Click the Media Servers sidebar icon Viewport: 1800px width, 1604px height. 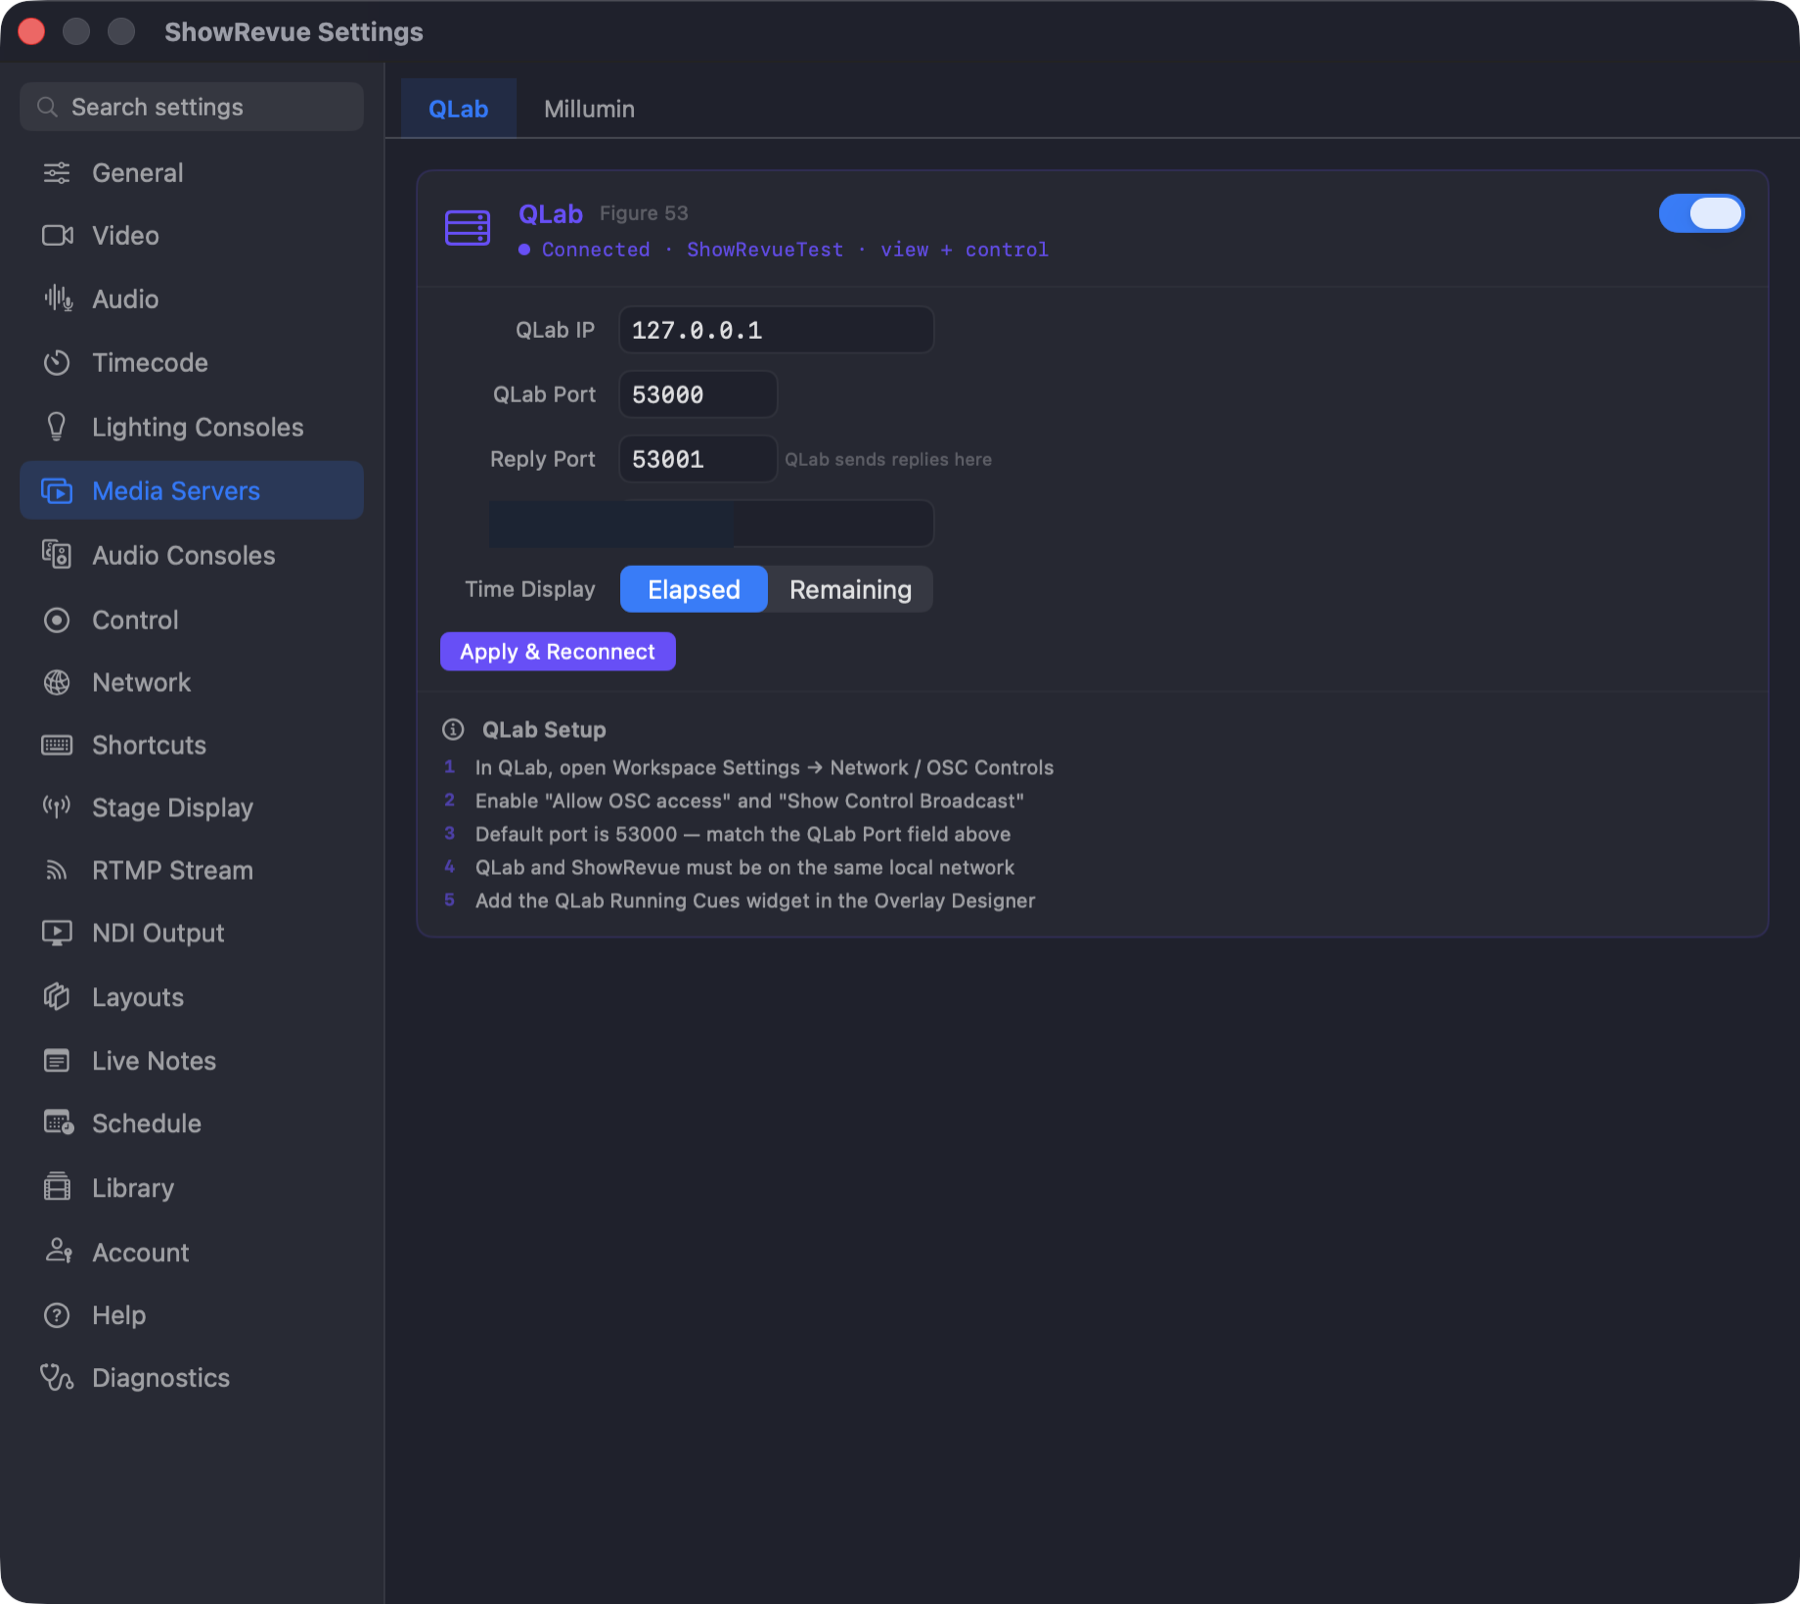57,491
